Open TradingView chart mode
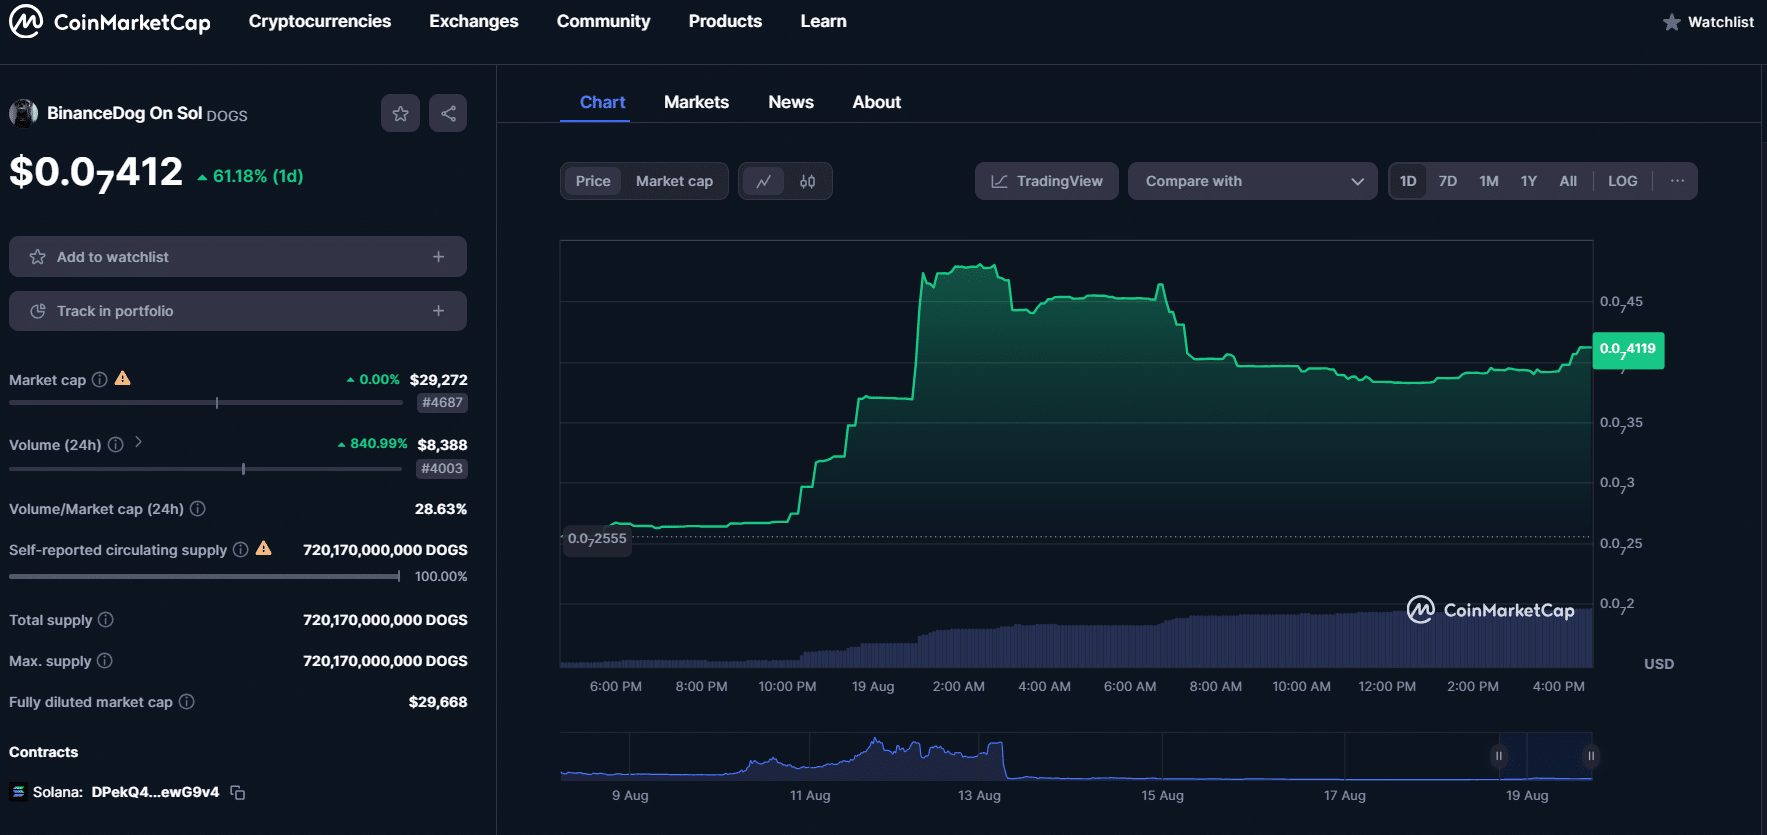The height and width of the screenshot is (835, 1767). (1046, 181)
